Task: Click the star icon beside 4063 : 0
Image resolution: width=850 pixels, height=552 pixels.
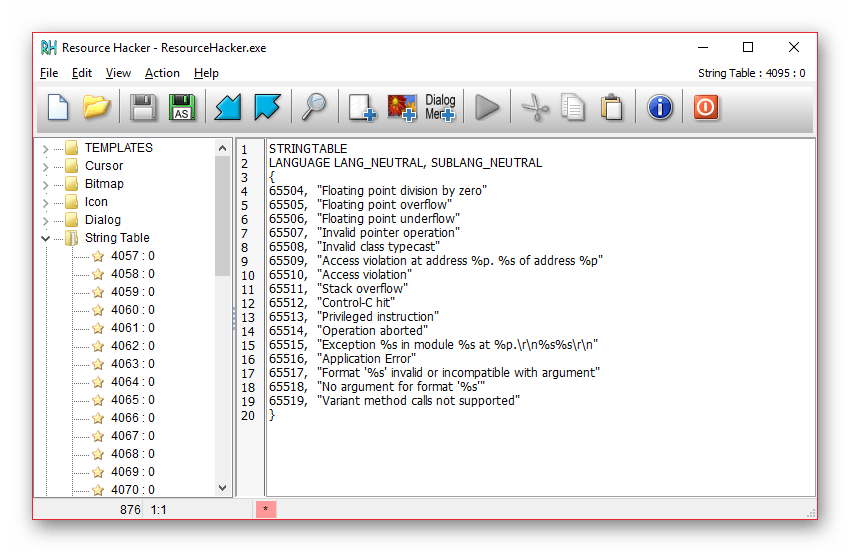Action: coord(98,364)
